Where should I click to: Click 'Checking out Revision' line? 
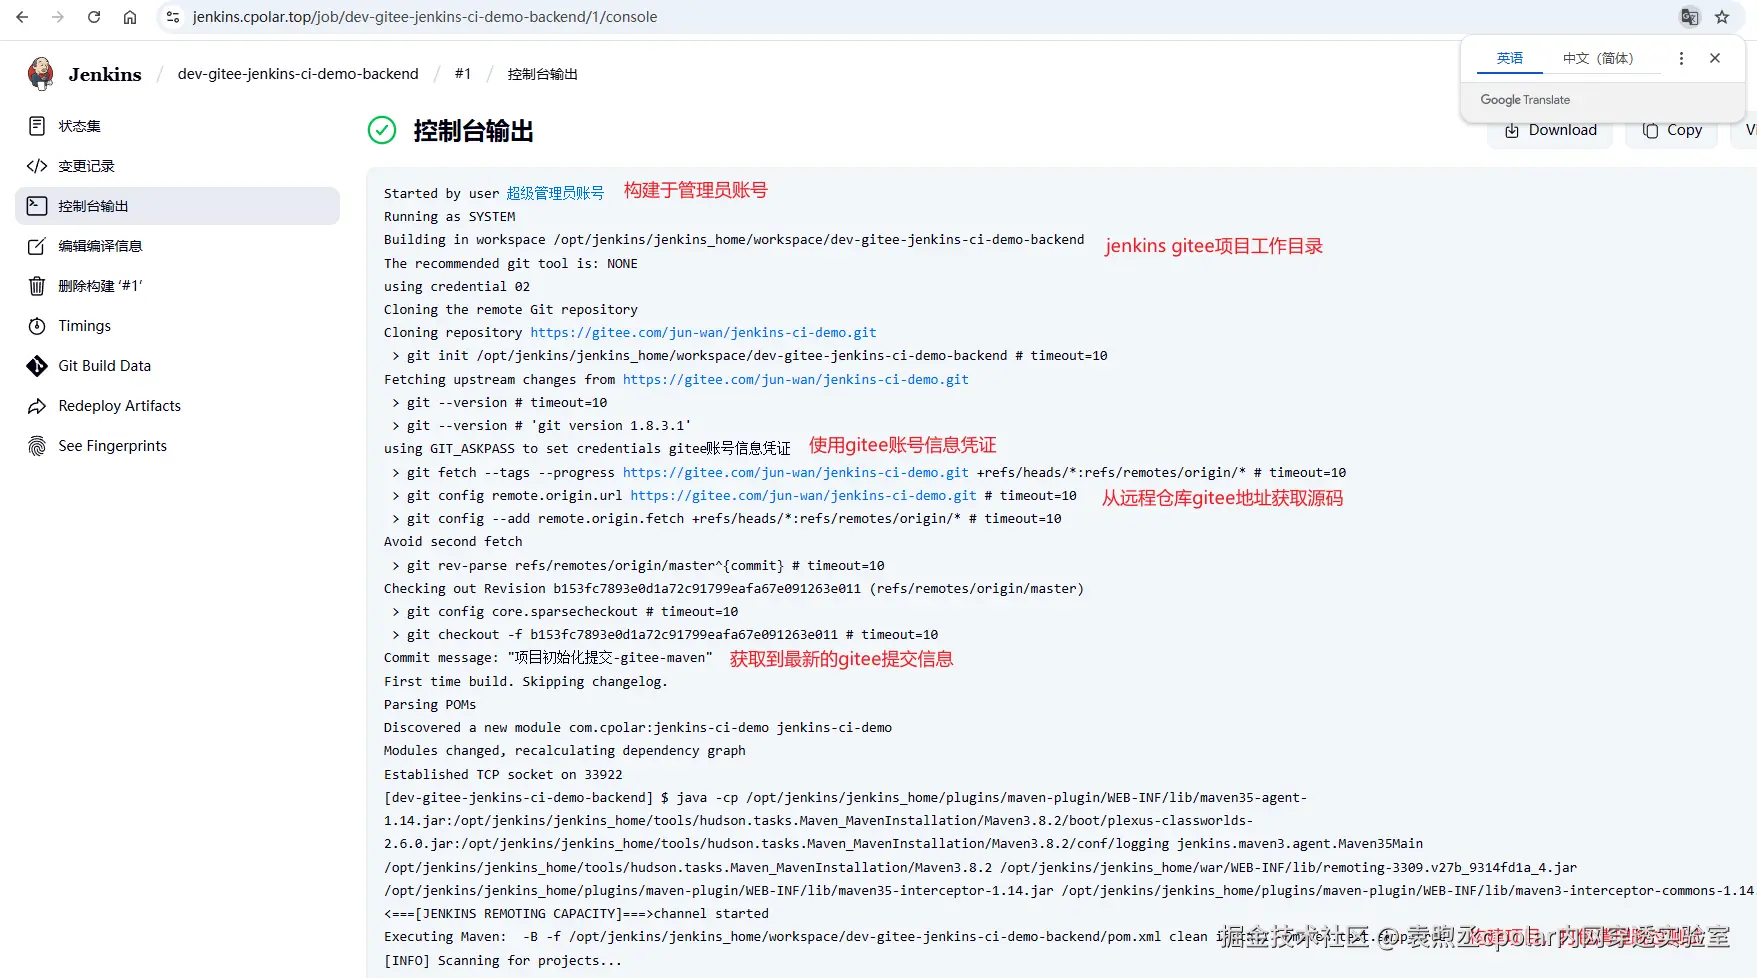pos(734,588)
